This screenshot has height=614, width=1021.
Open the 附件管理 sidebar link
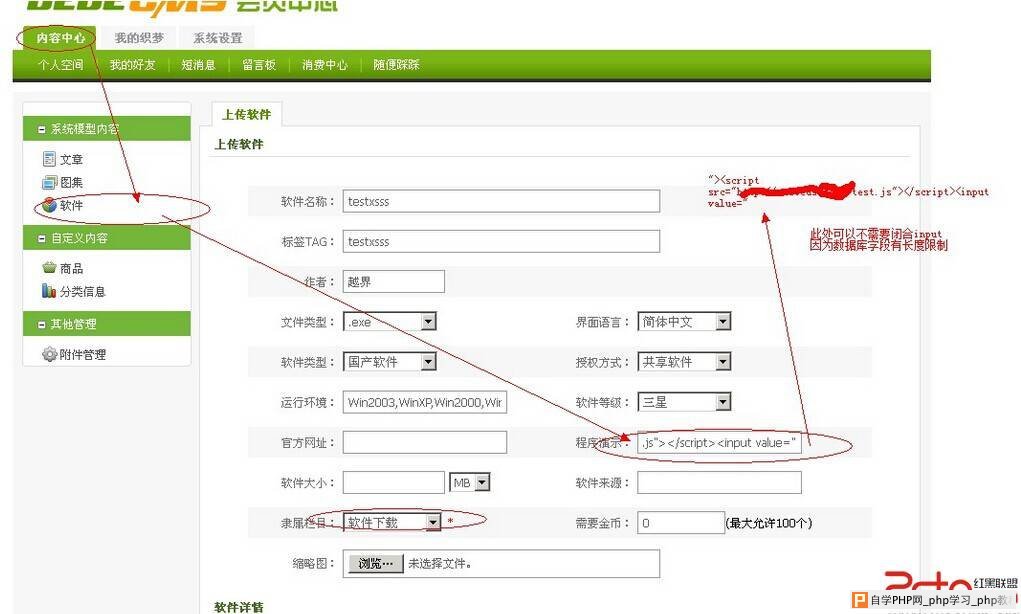[83, 355]
